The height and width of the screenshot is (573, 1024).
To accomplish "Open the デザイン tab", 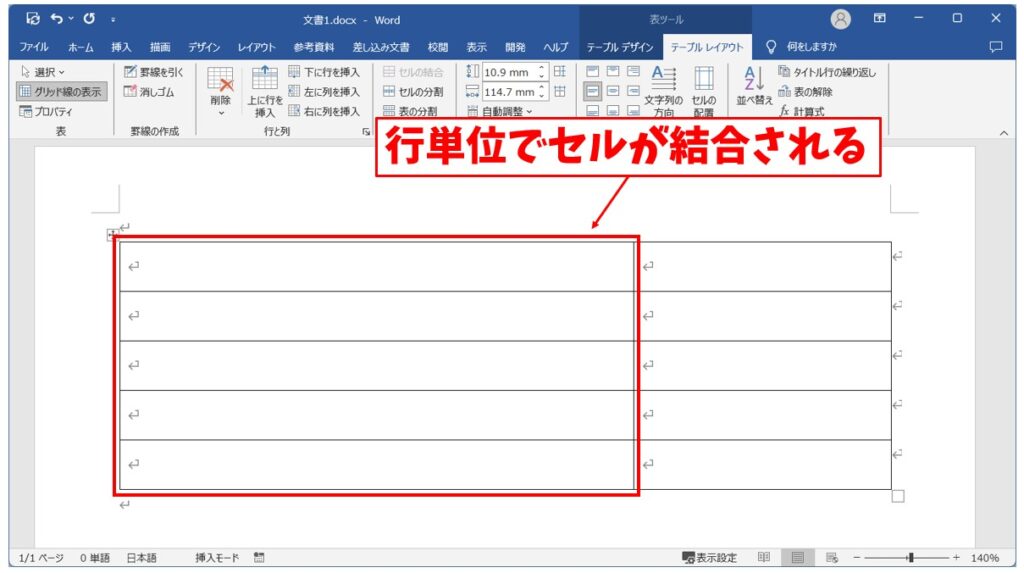I will (204, 47).
